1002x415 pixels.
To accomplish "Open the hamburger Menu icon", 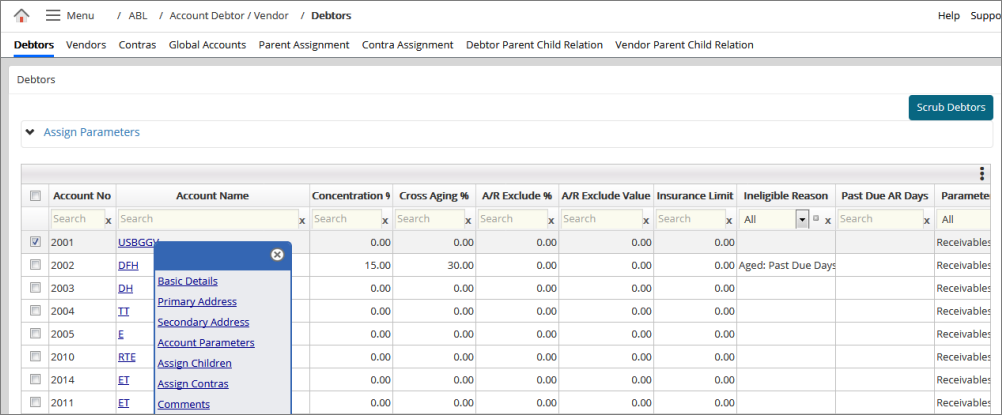I will coord(53,15).
